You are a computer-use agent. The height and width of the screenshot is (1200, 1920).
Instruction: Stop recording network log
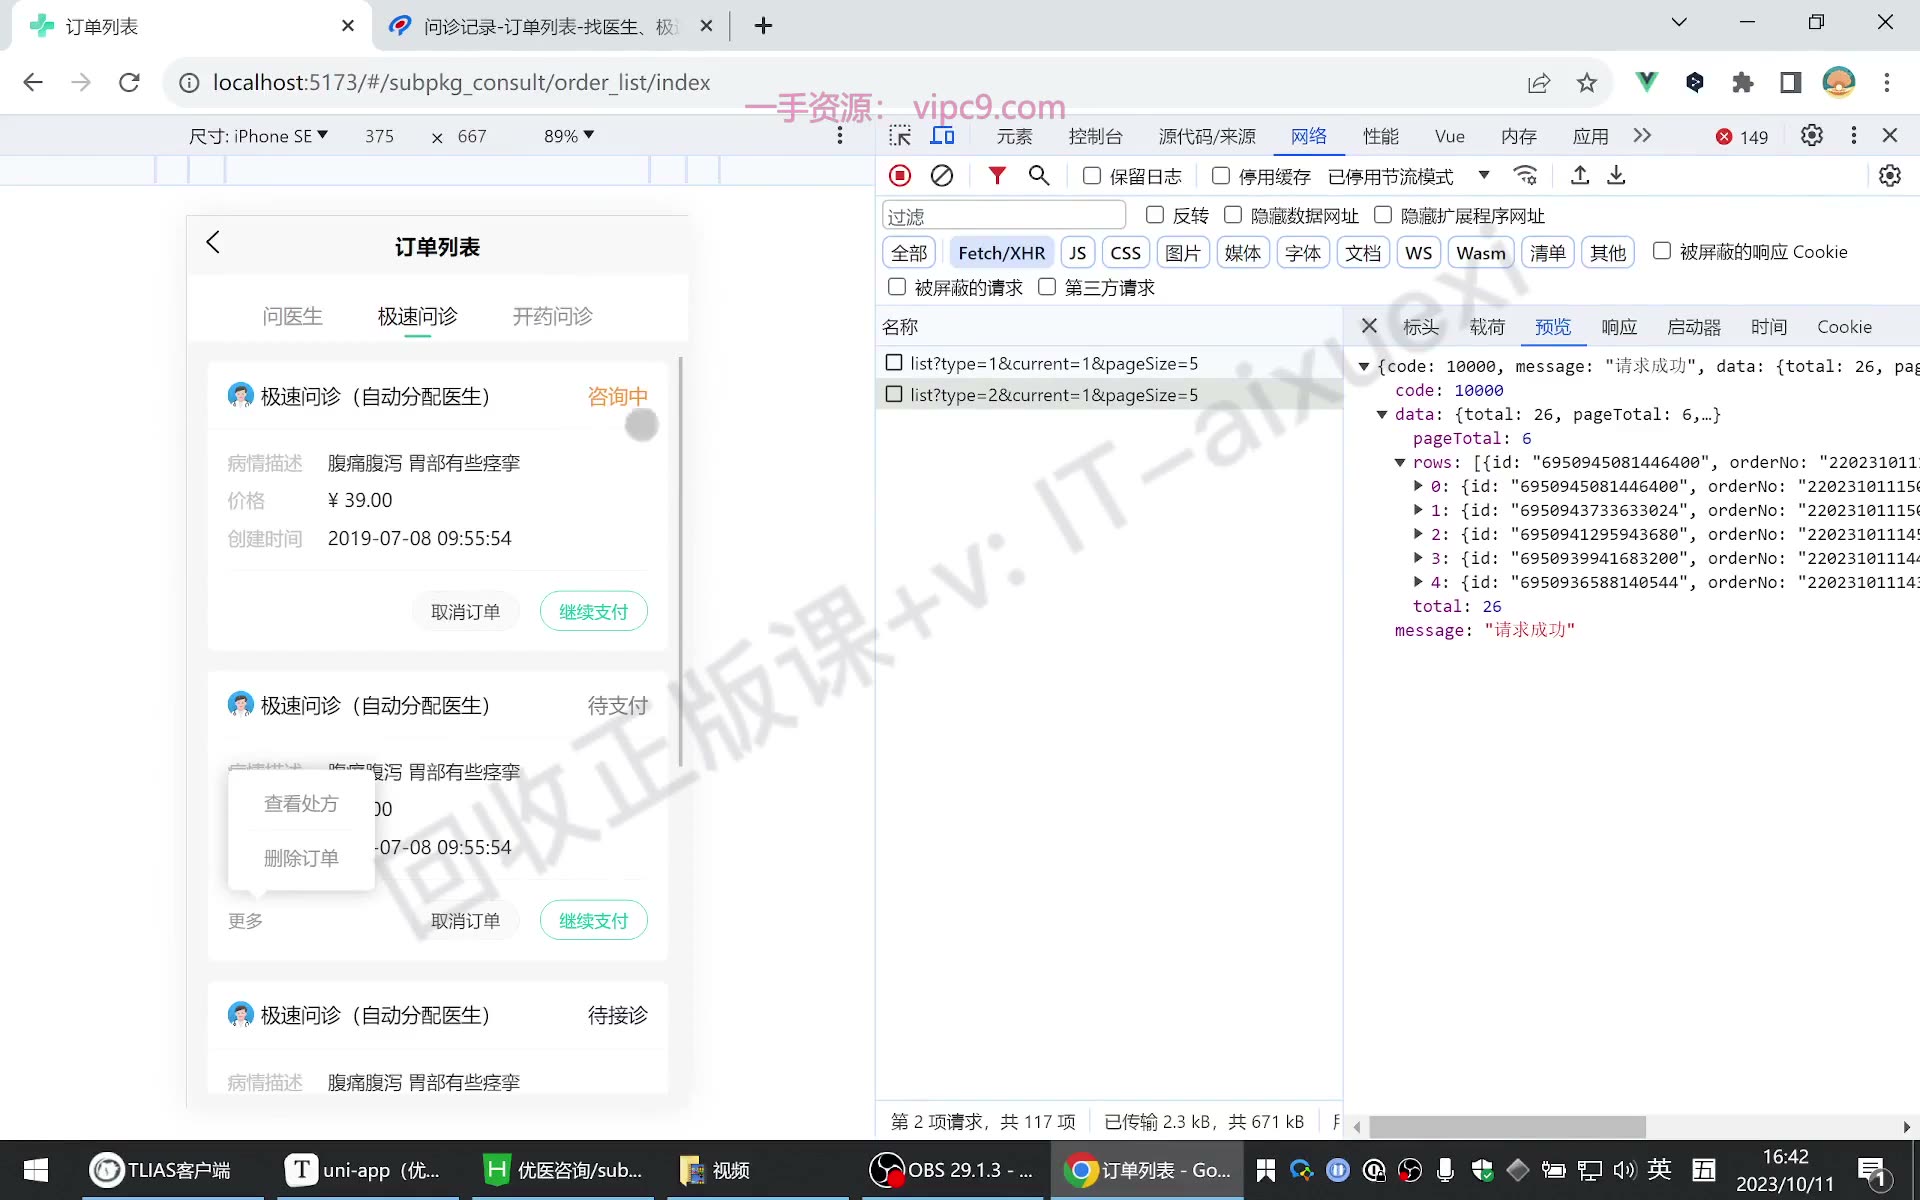pyautogui.click(x=900, y=176)
